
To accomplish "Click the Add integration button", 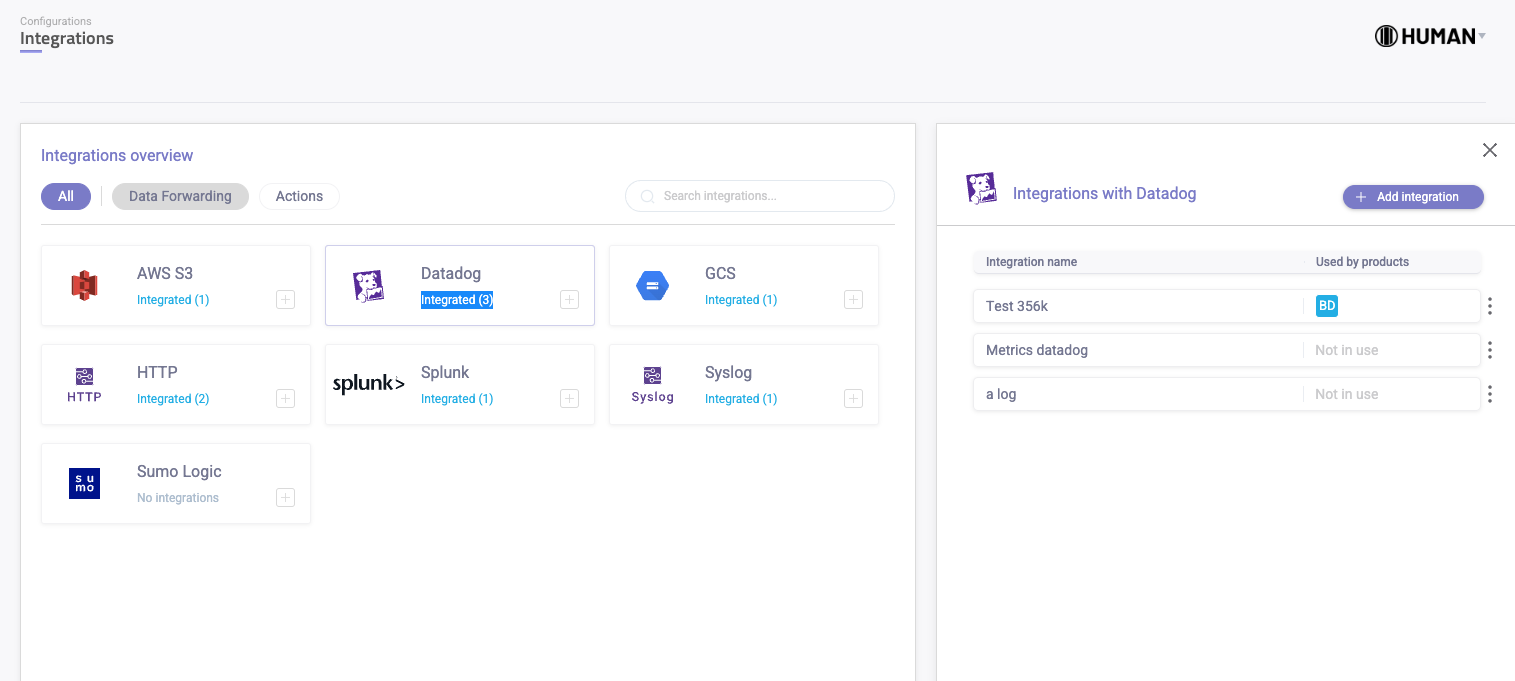I will tap(1412, 197).
